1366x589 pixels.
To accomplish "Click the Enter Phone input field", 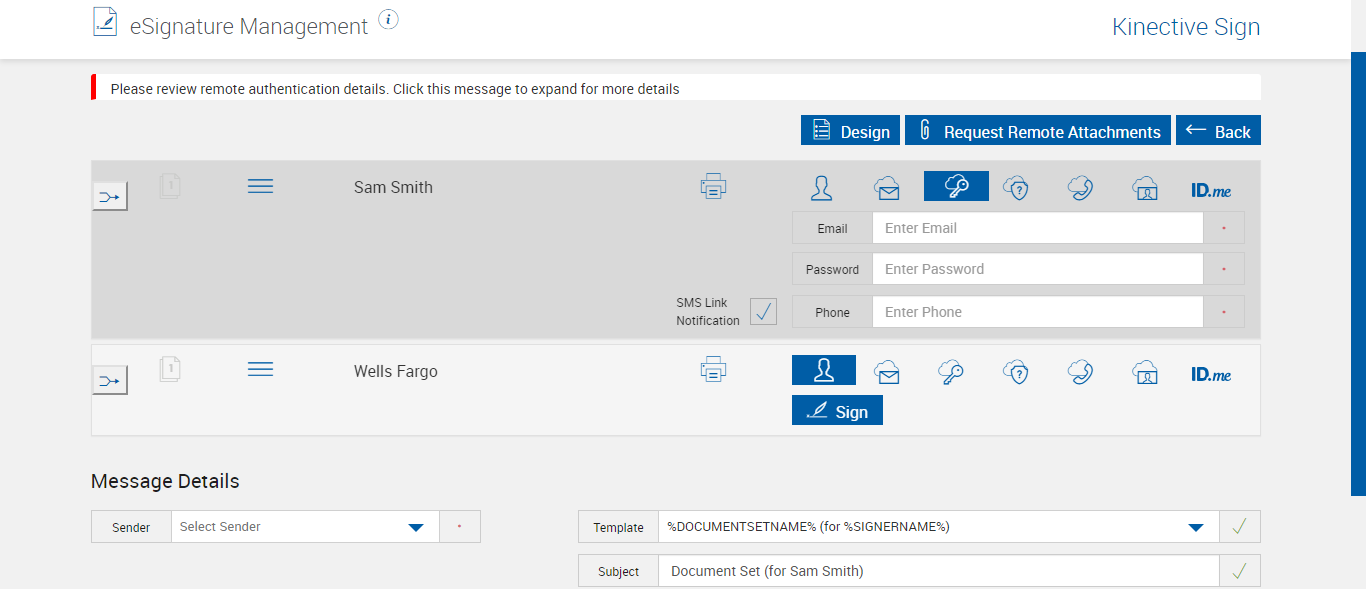I will pyautogui.click(x=1037, y=312).
